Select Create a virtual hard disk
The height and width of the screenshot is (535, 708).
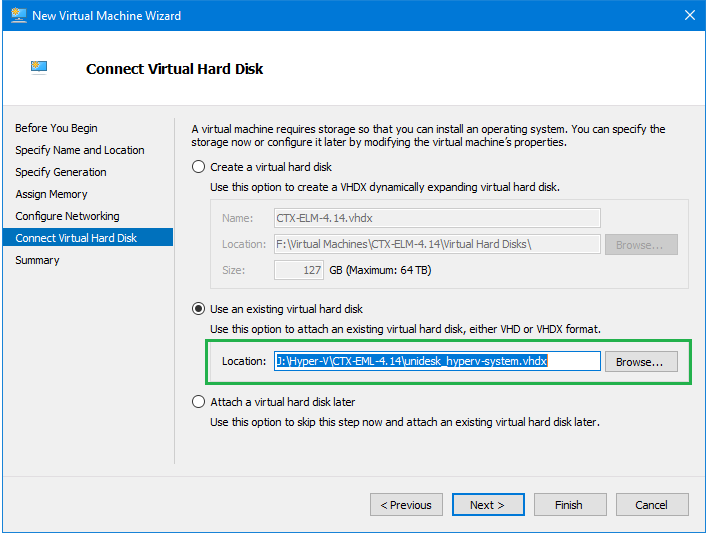pos(198,167)
